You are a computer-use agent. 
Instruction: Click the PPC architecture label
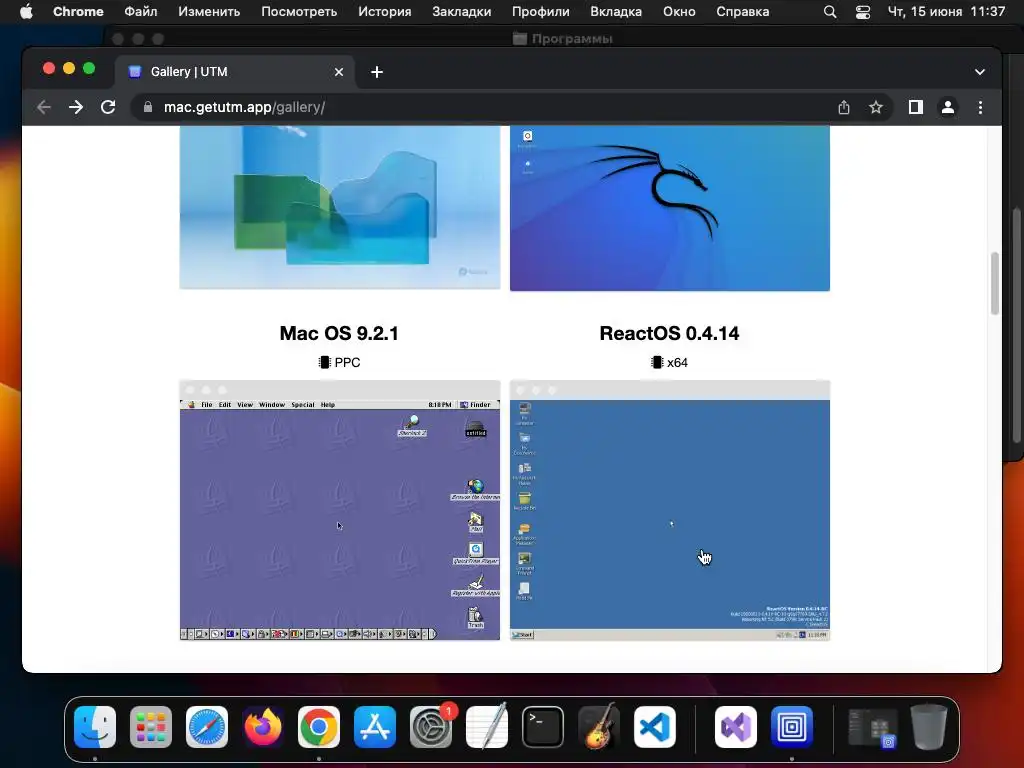(x=339, y=362)
